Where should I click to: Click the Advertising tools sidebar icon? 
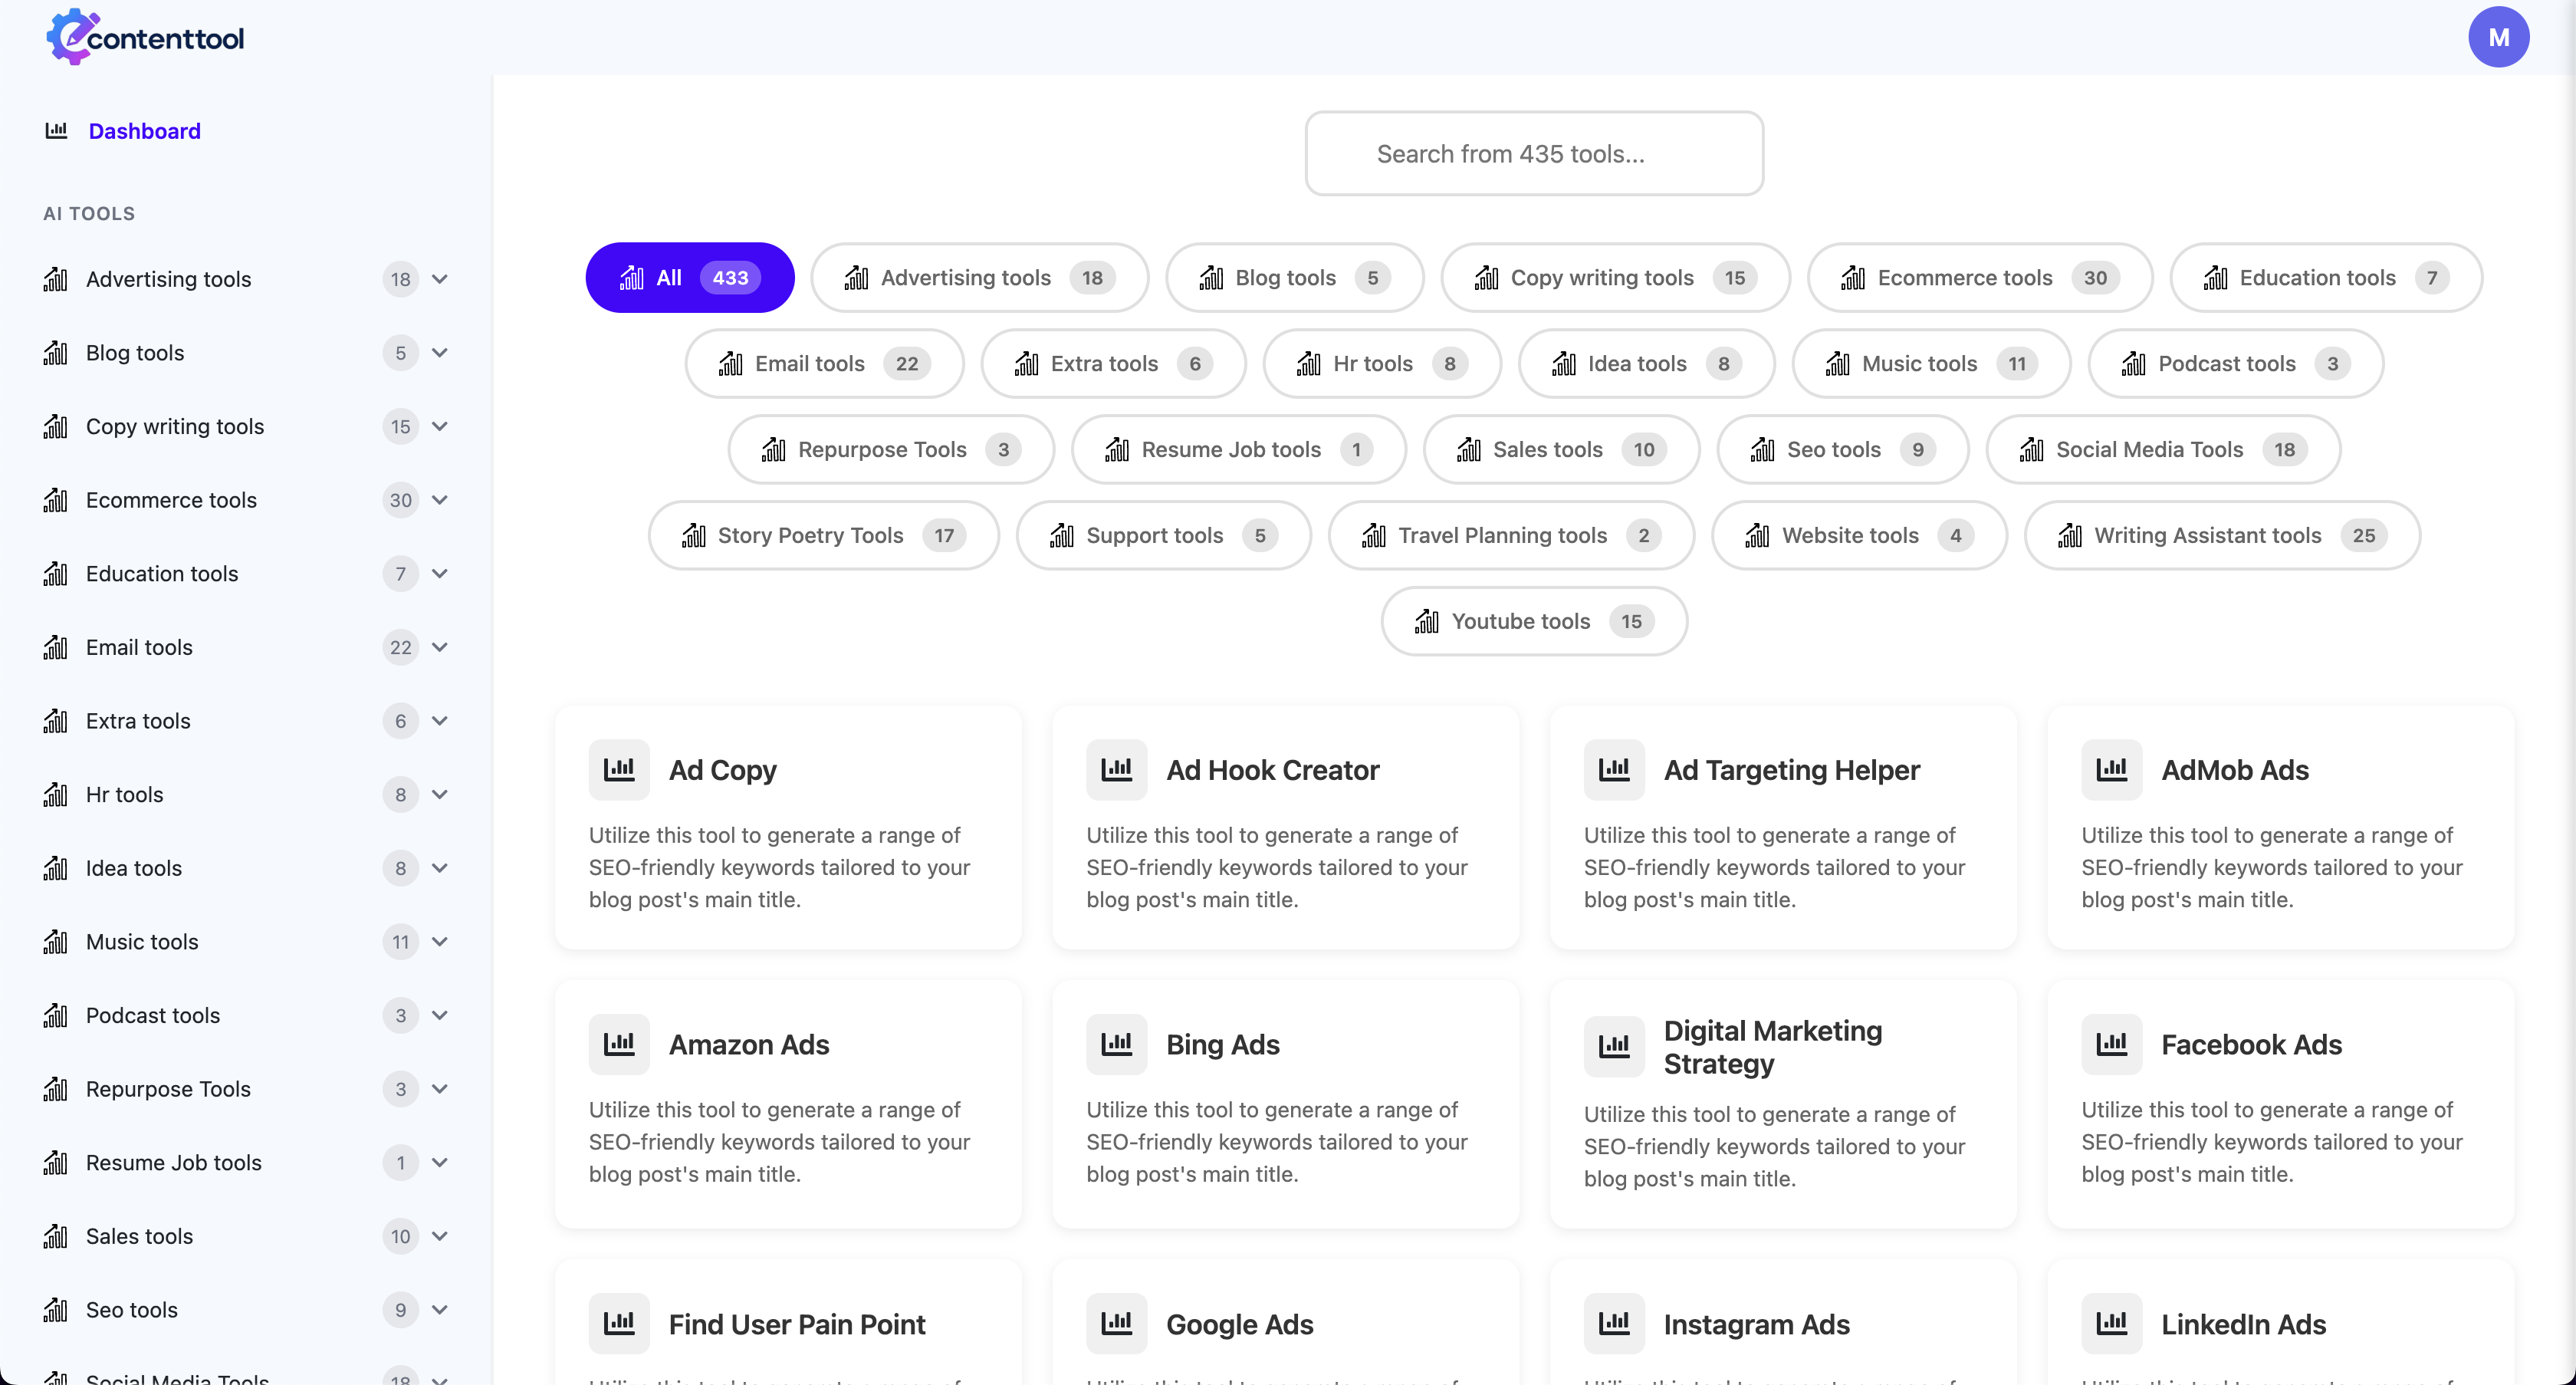[56, 279]
